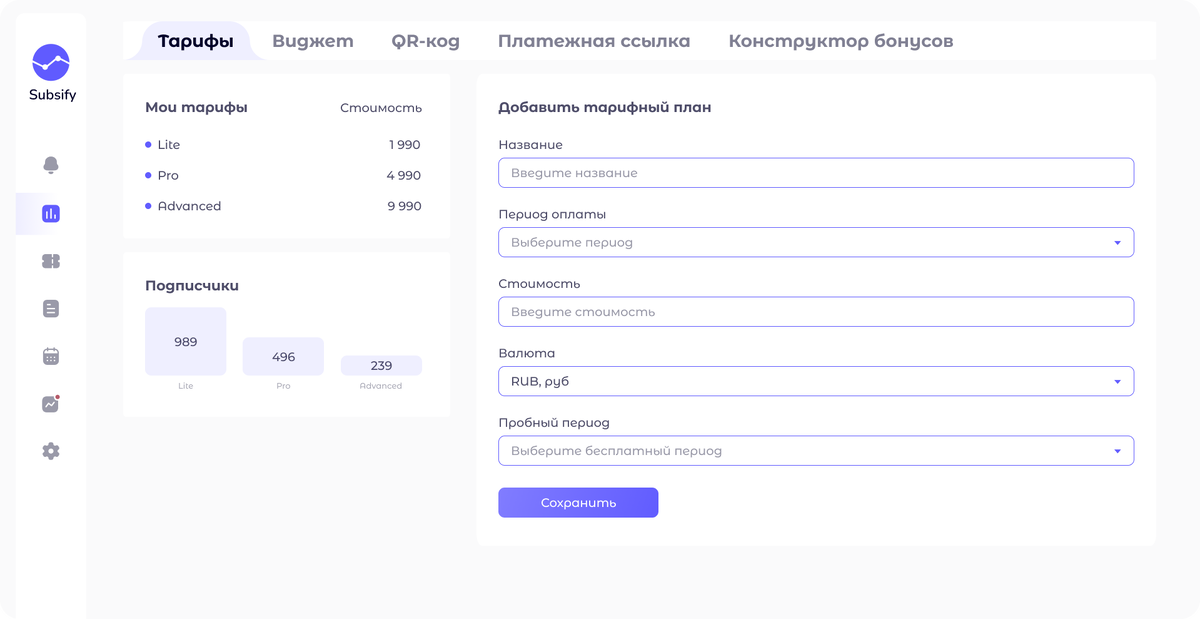Screen dimensions: 1200x619
Task: Click the Название input field
Action: (815, 173)
